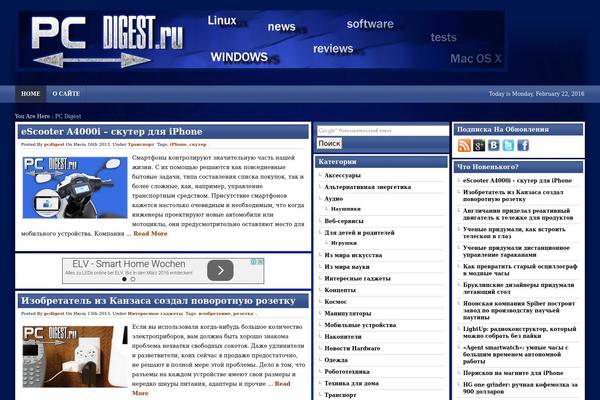The height and width of the screenshot is (400, 600).
Task: Open the Одежда category
Action: pyautogui.click(x=336, y=360)
